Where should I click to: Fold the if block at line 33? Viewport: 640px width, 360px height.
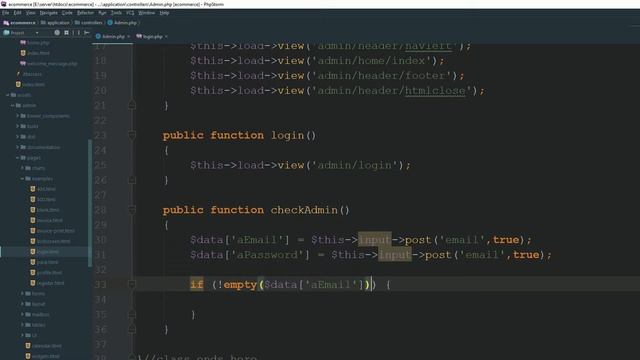132,284
